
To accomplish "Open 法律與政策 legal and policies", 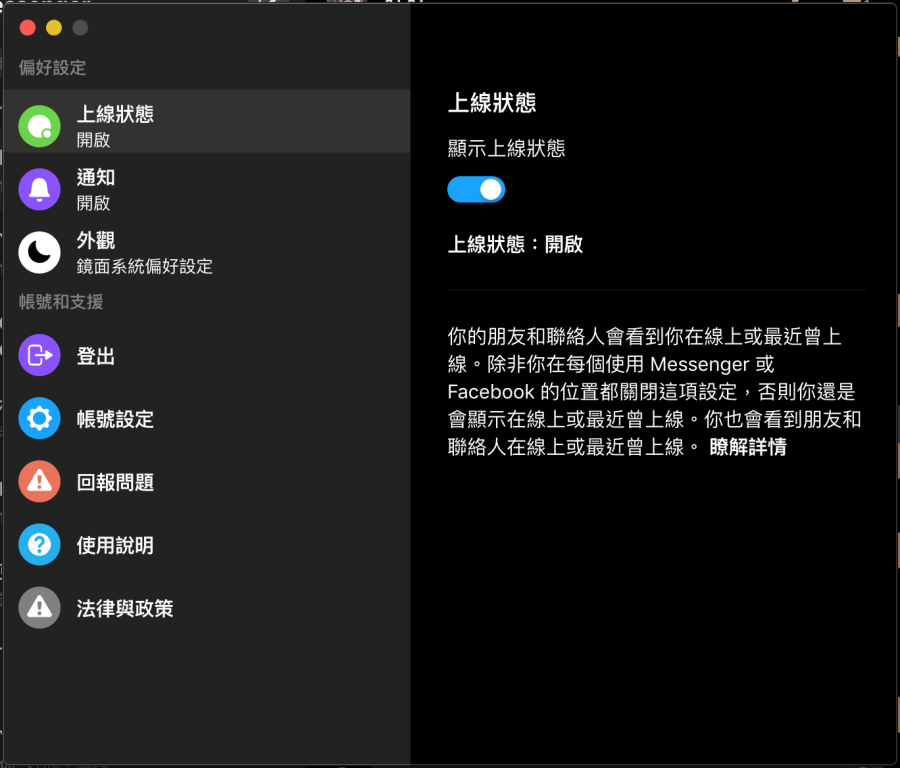I will [207, 608].
